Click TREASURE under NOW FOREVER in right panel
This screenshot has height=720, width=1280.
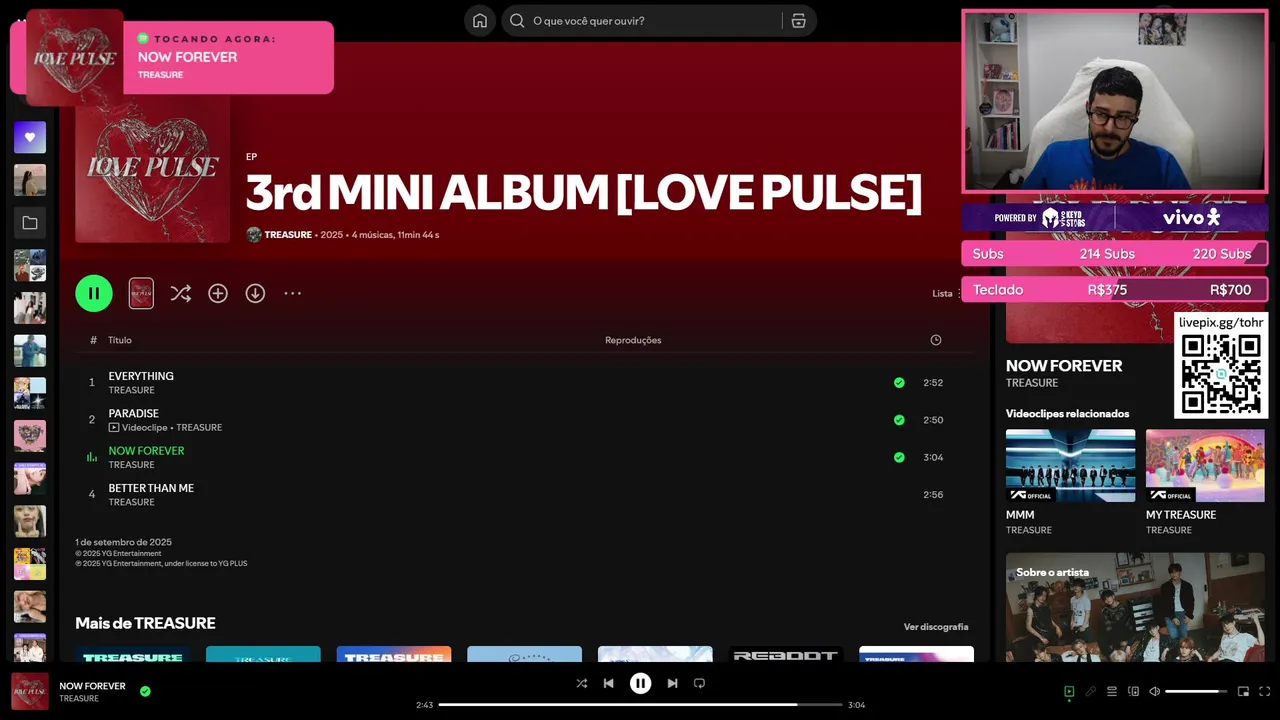pos(1032,383)
